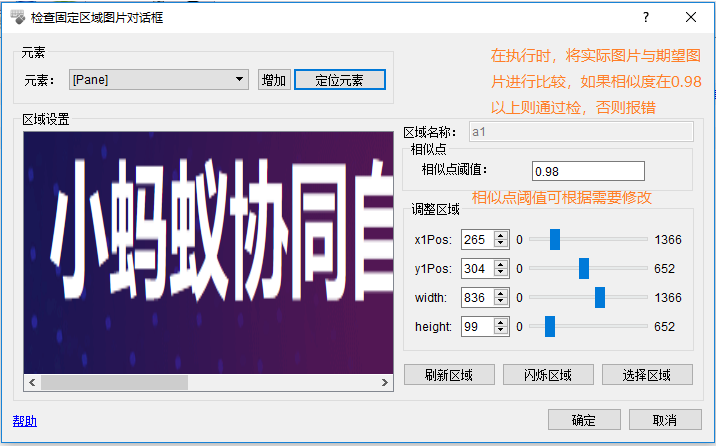Click the 相似点阈值 field showing 0.98
This screenshot has width=719, height=446.
click(x=588, y=171)
